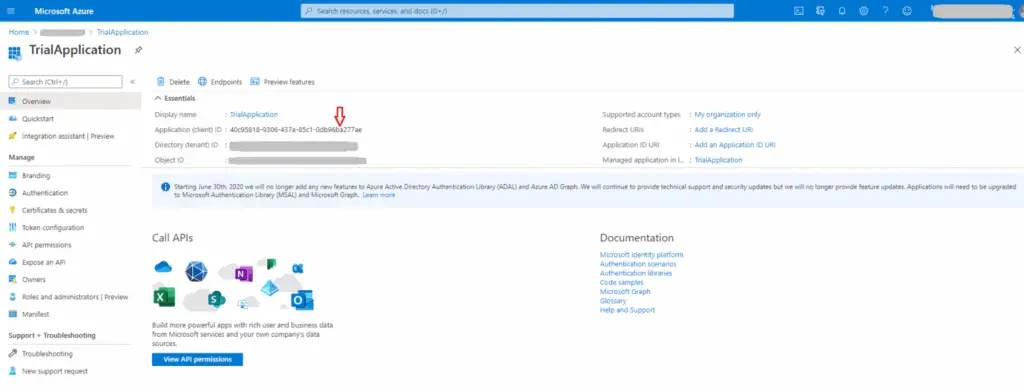This screenshot has width=1024, height=392.
Task: Click the info icon in the ADAL banner
Action: (x=165, y=186)
